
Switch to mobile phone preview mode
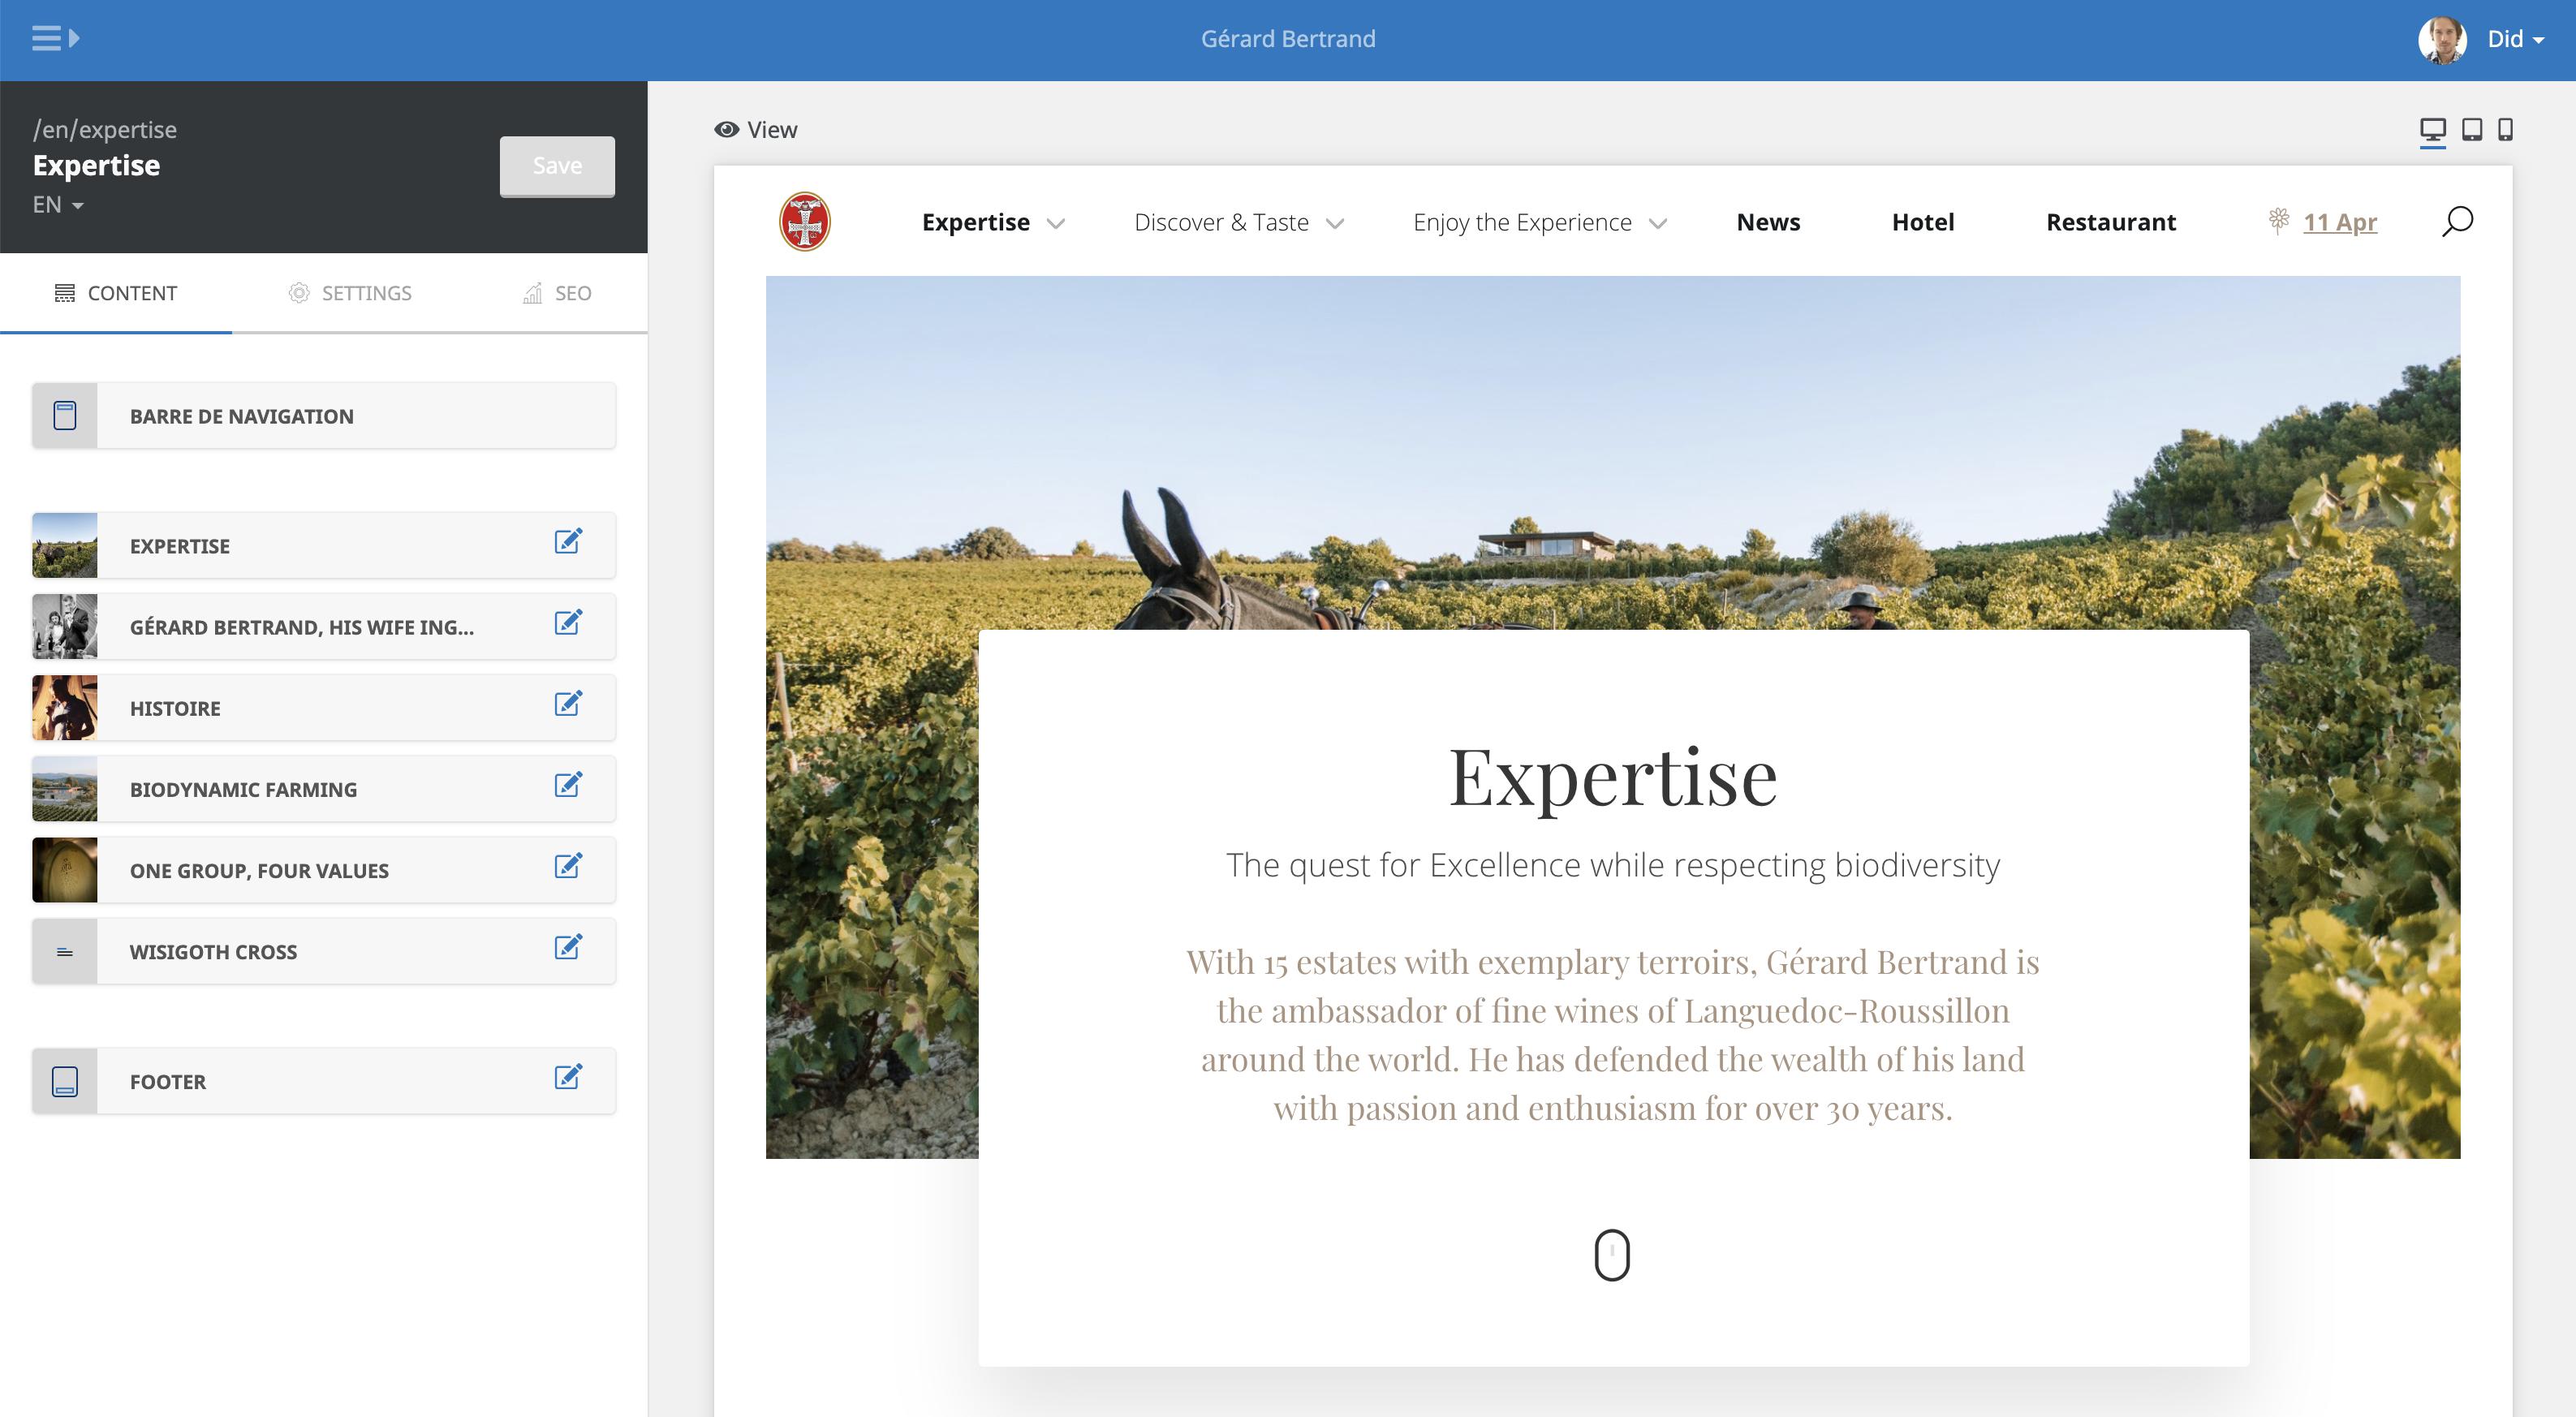pos(2505,130)
